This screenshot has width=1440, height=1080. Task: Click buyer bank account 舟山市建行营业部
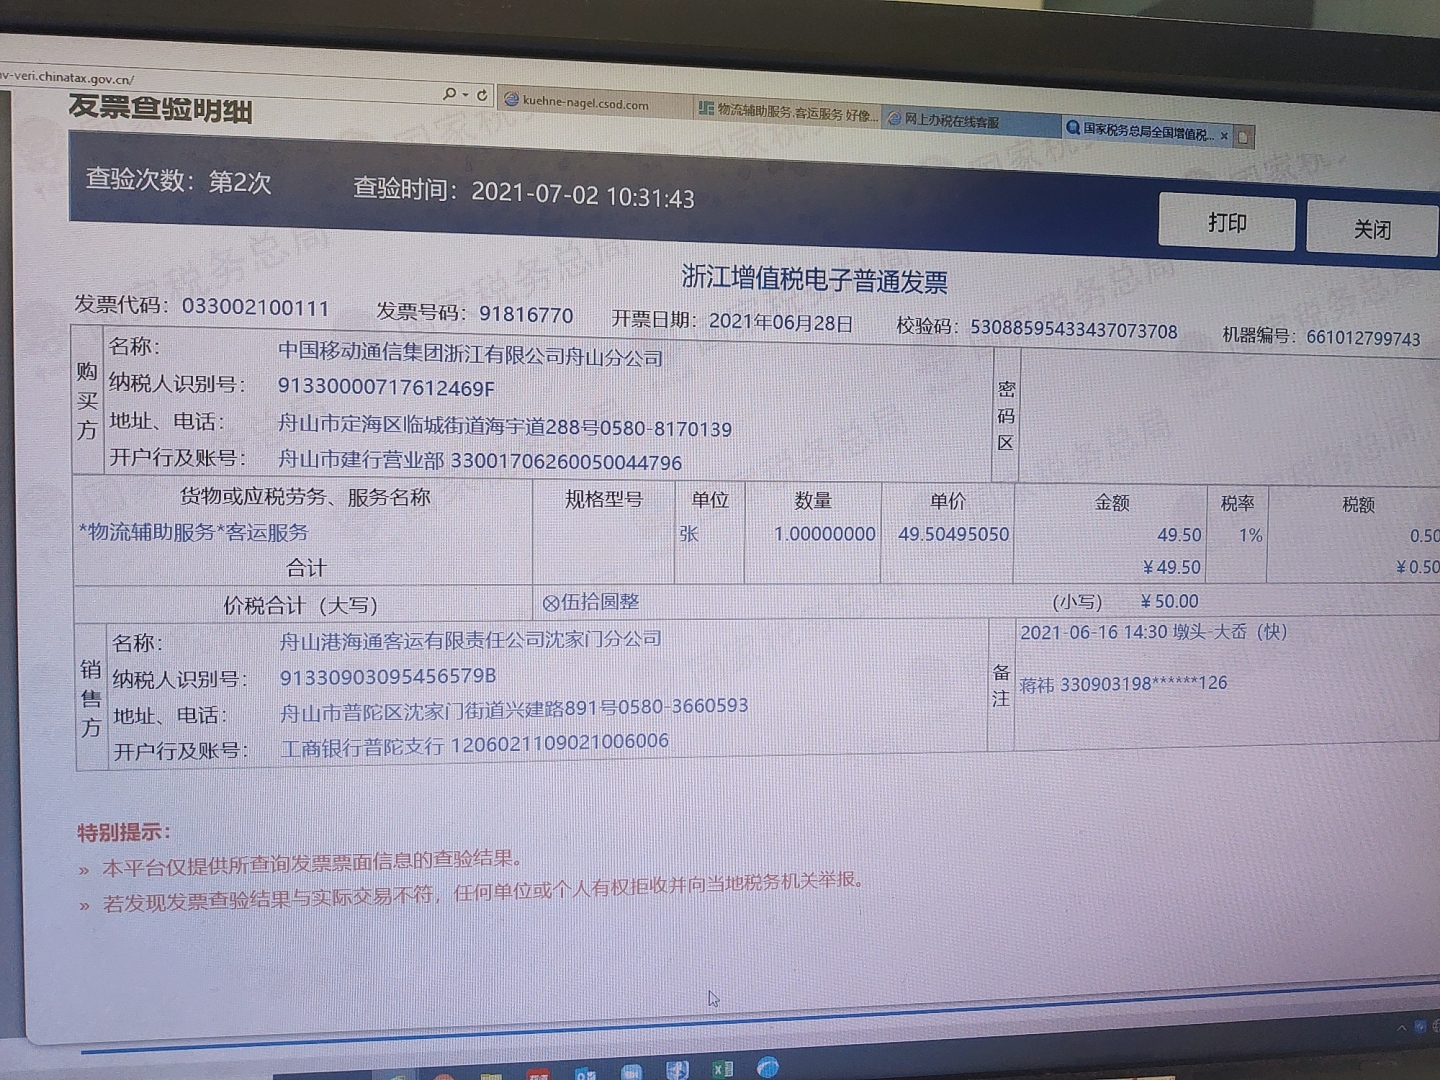point(361,460)
